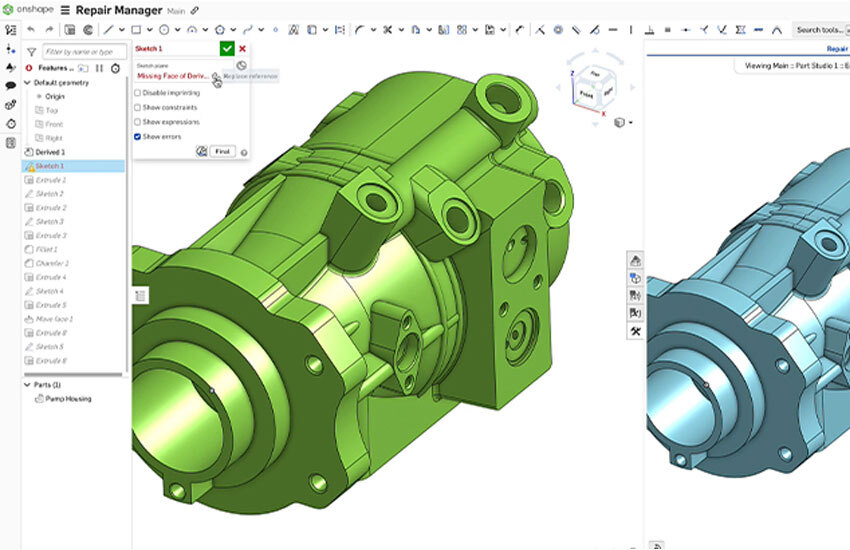Open the Line tool dropdown arrow

(121, 30)
